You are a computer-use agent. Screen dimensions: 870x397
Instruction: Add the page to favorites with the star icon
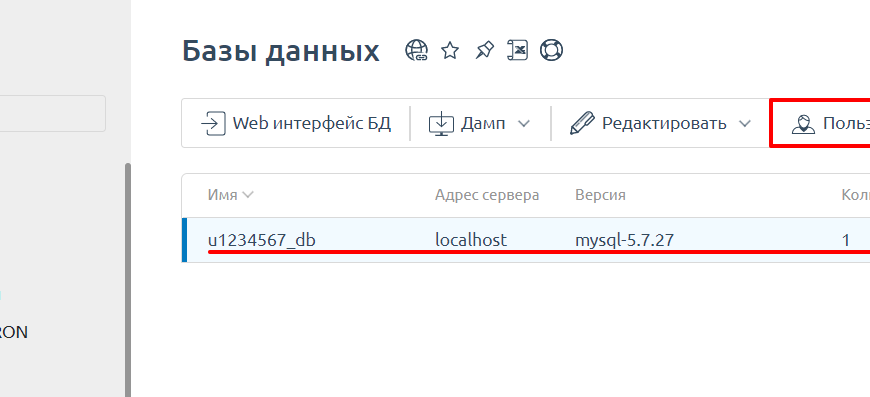(x=450, y=51)
